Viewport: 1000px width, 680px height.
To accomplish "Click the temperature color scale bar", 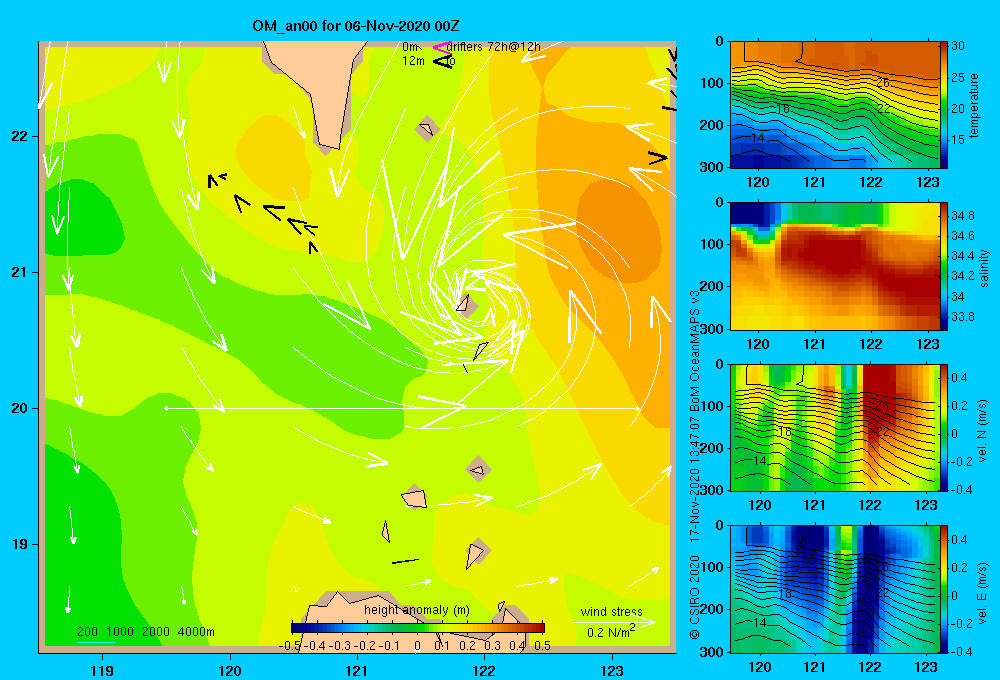I will (x=943, y=105).
